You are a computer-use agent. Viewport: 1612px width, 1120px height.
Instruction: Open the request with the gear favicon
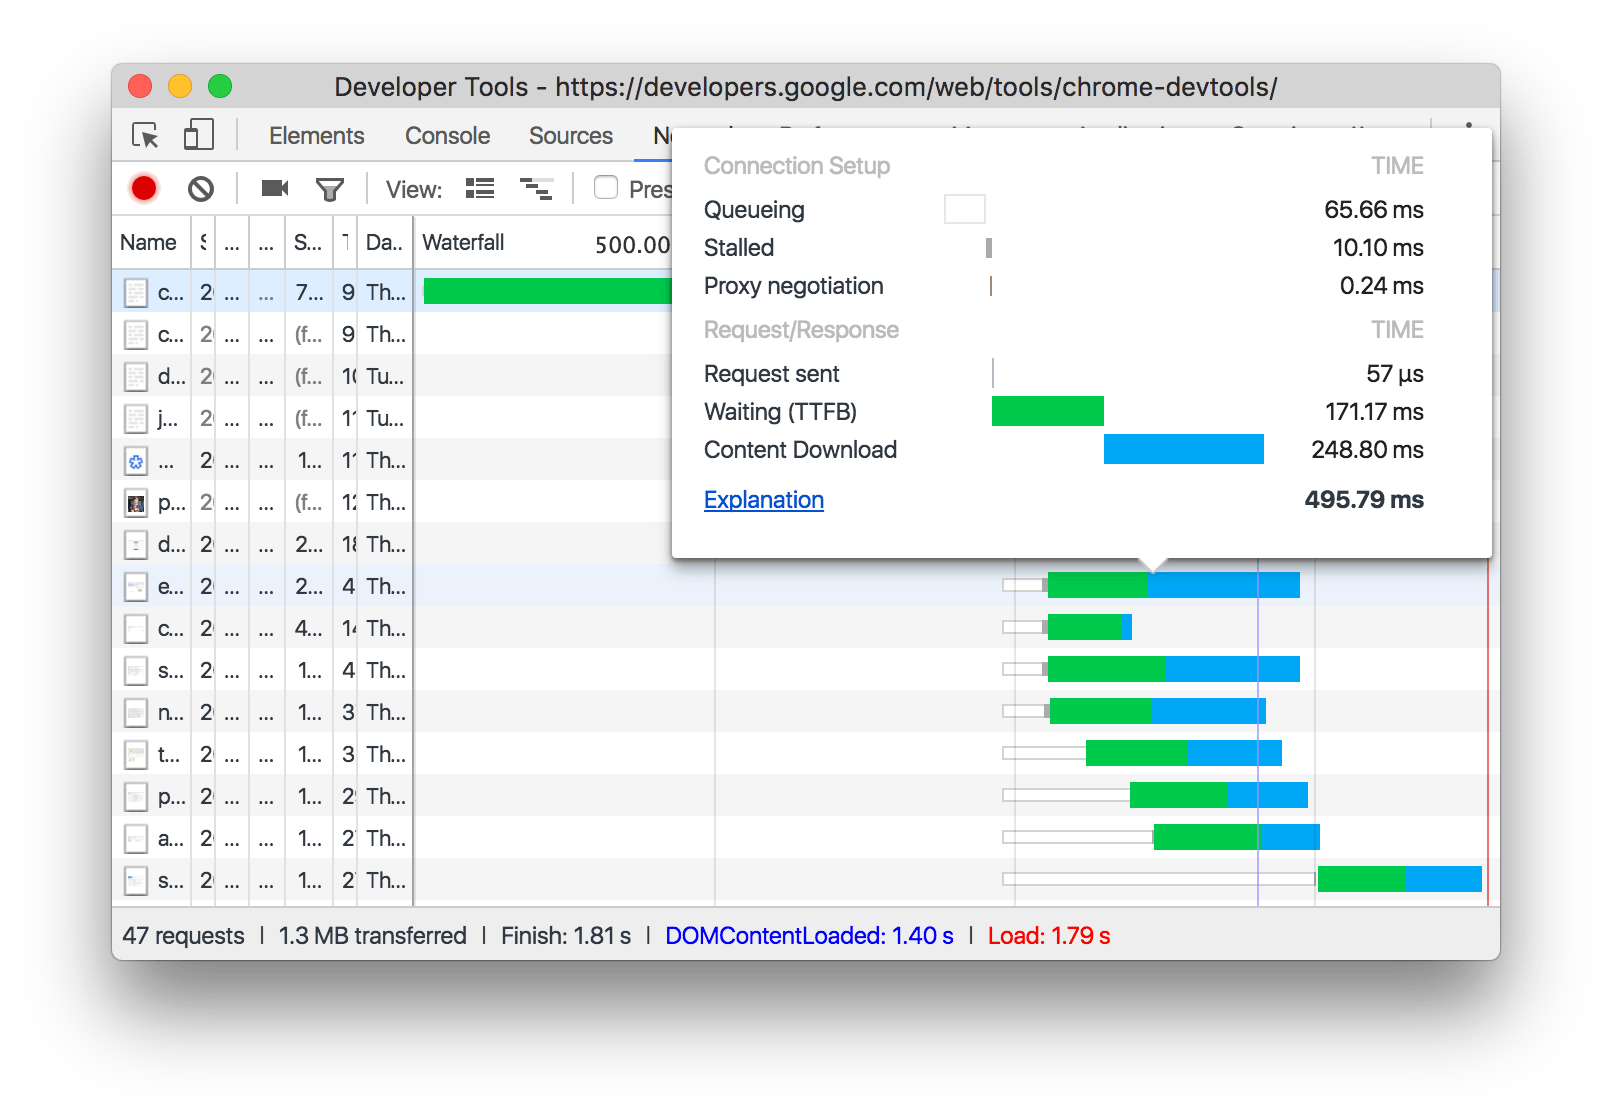point(137,460)
